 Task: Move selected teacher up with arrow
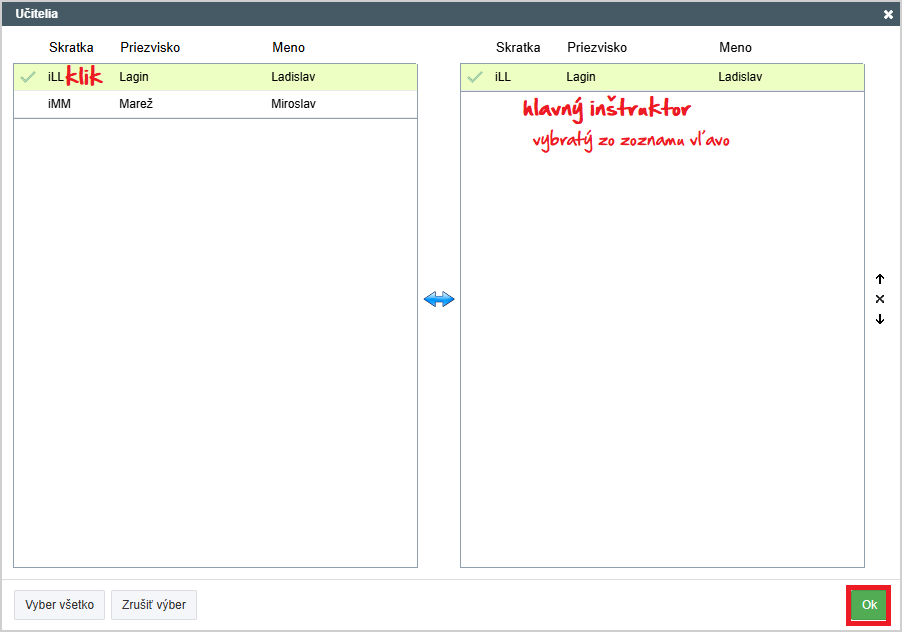pos(880,279)
